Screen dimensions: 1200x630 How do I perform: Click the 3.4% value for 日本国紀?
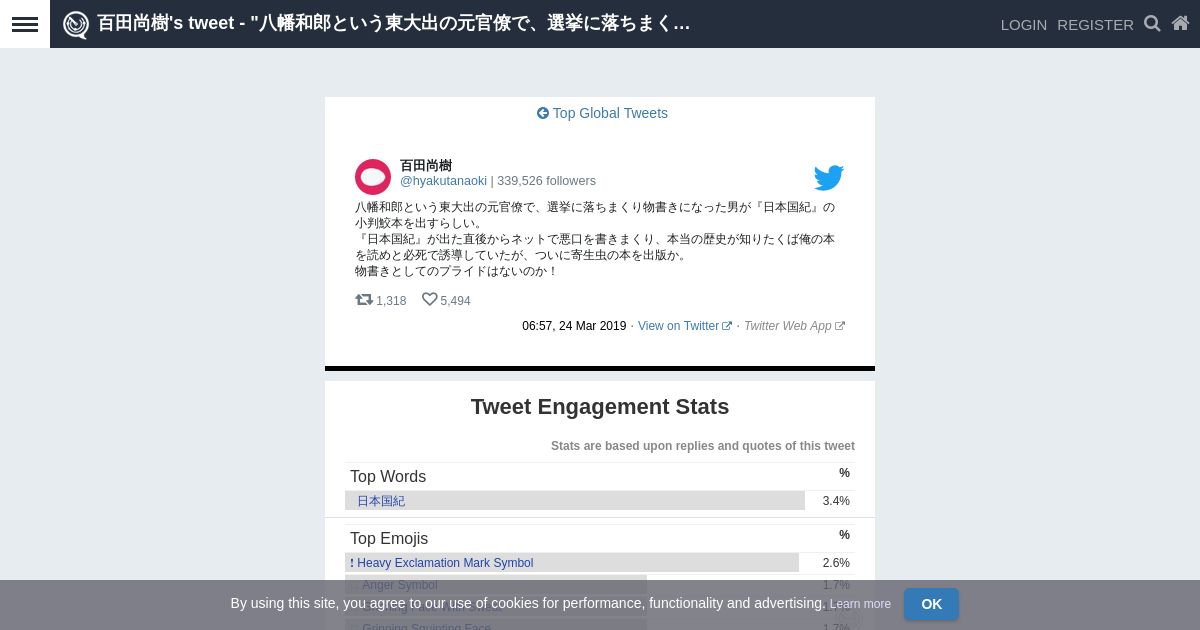click(836, 501)
